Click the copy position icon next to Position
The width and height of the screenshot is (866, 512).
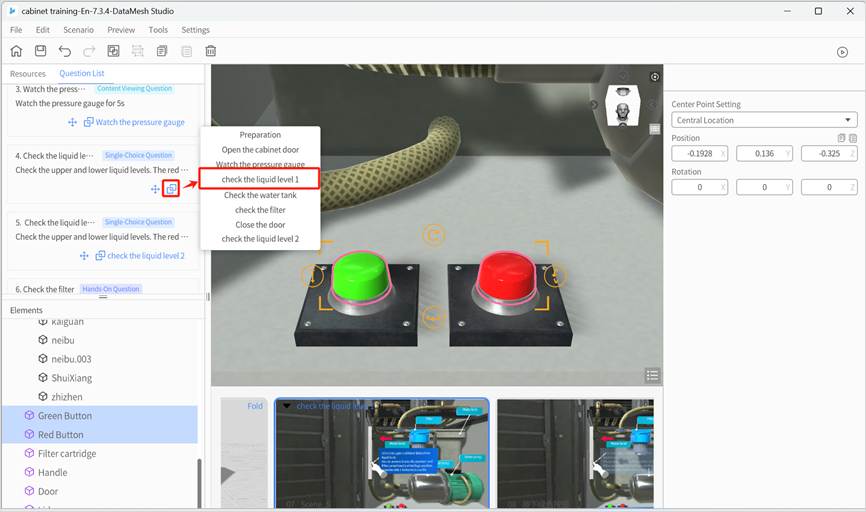point(841,138)
